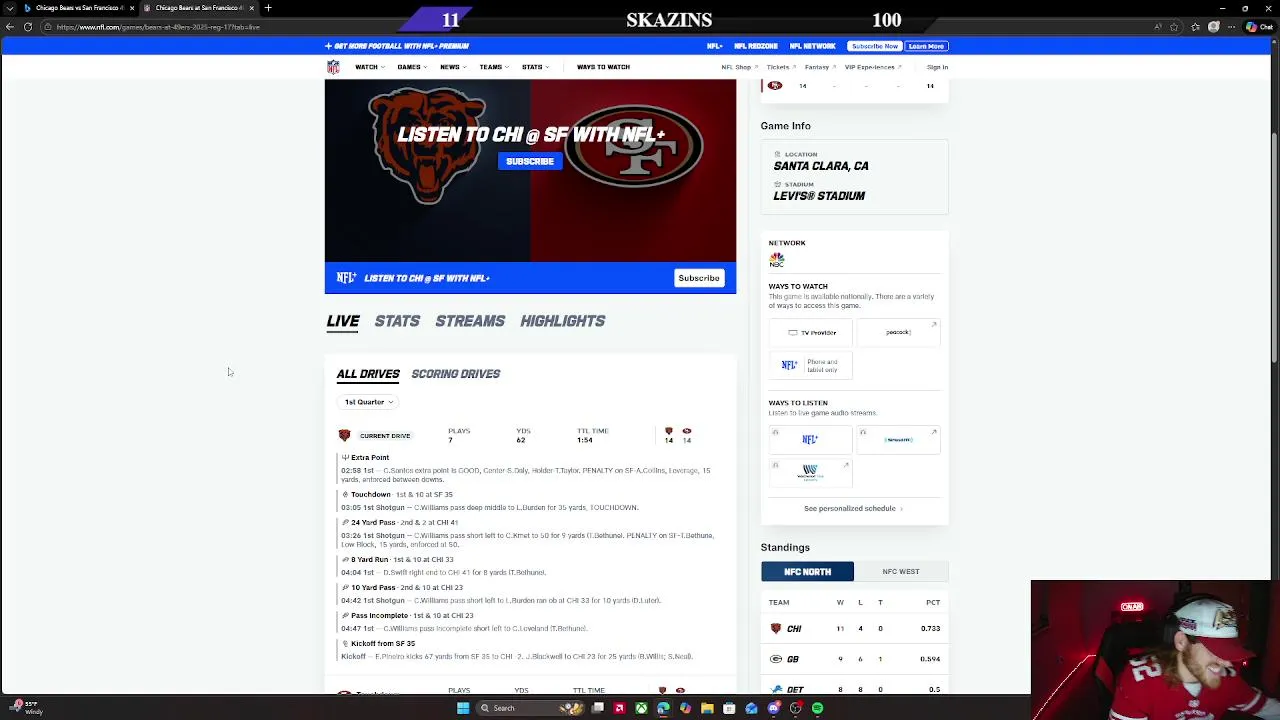Go to NFL Shop link

(x=739, y=67)
